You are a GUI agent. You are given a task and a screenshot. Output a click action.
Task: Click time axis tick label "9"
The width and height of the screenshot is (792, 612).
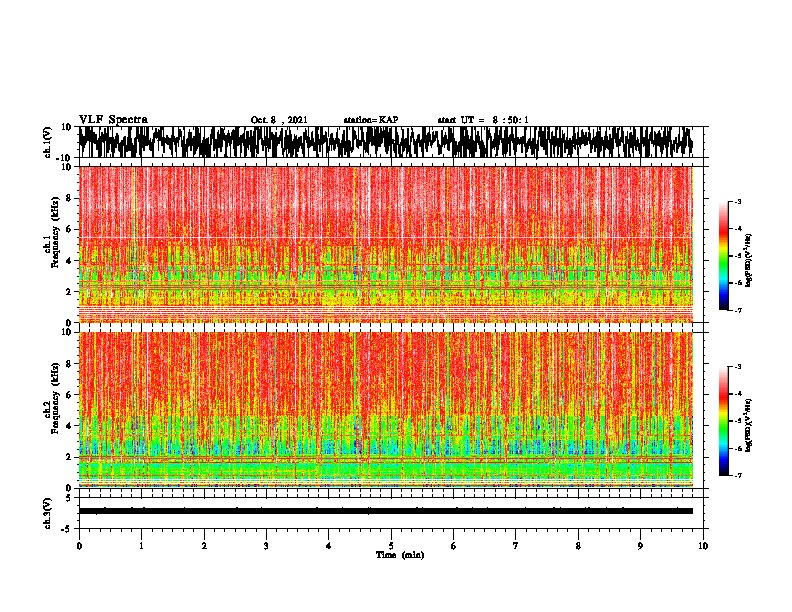coord(640,546)
